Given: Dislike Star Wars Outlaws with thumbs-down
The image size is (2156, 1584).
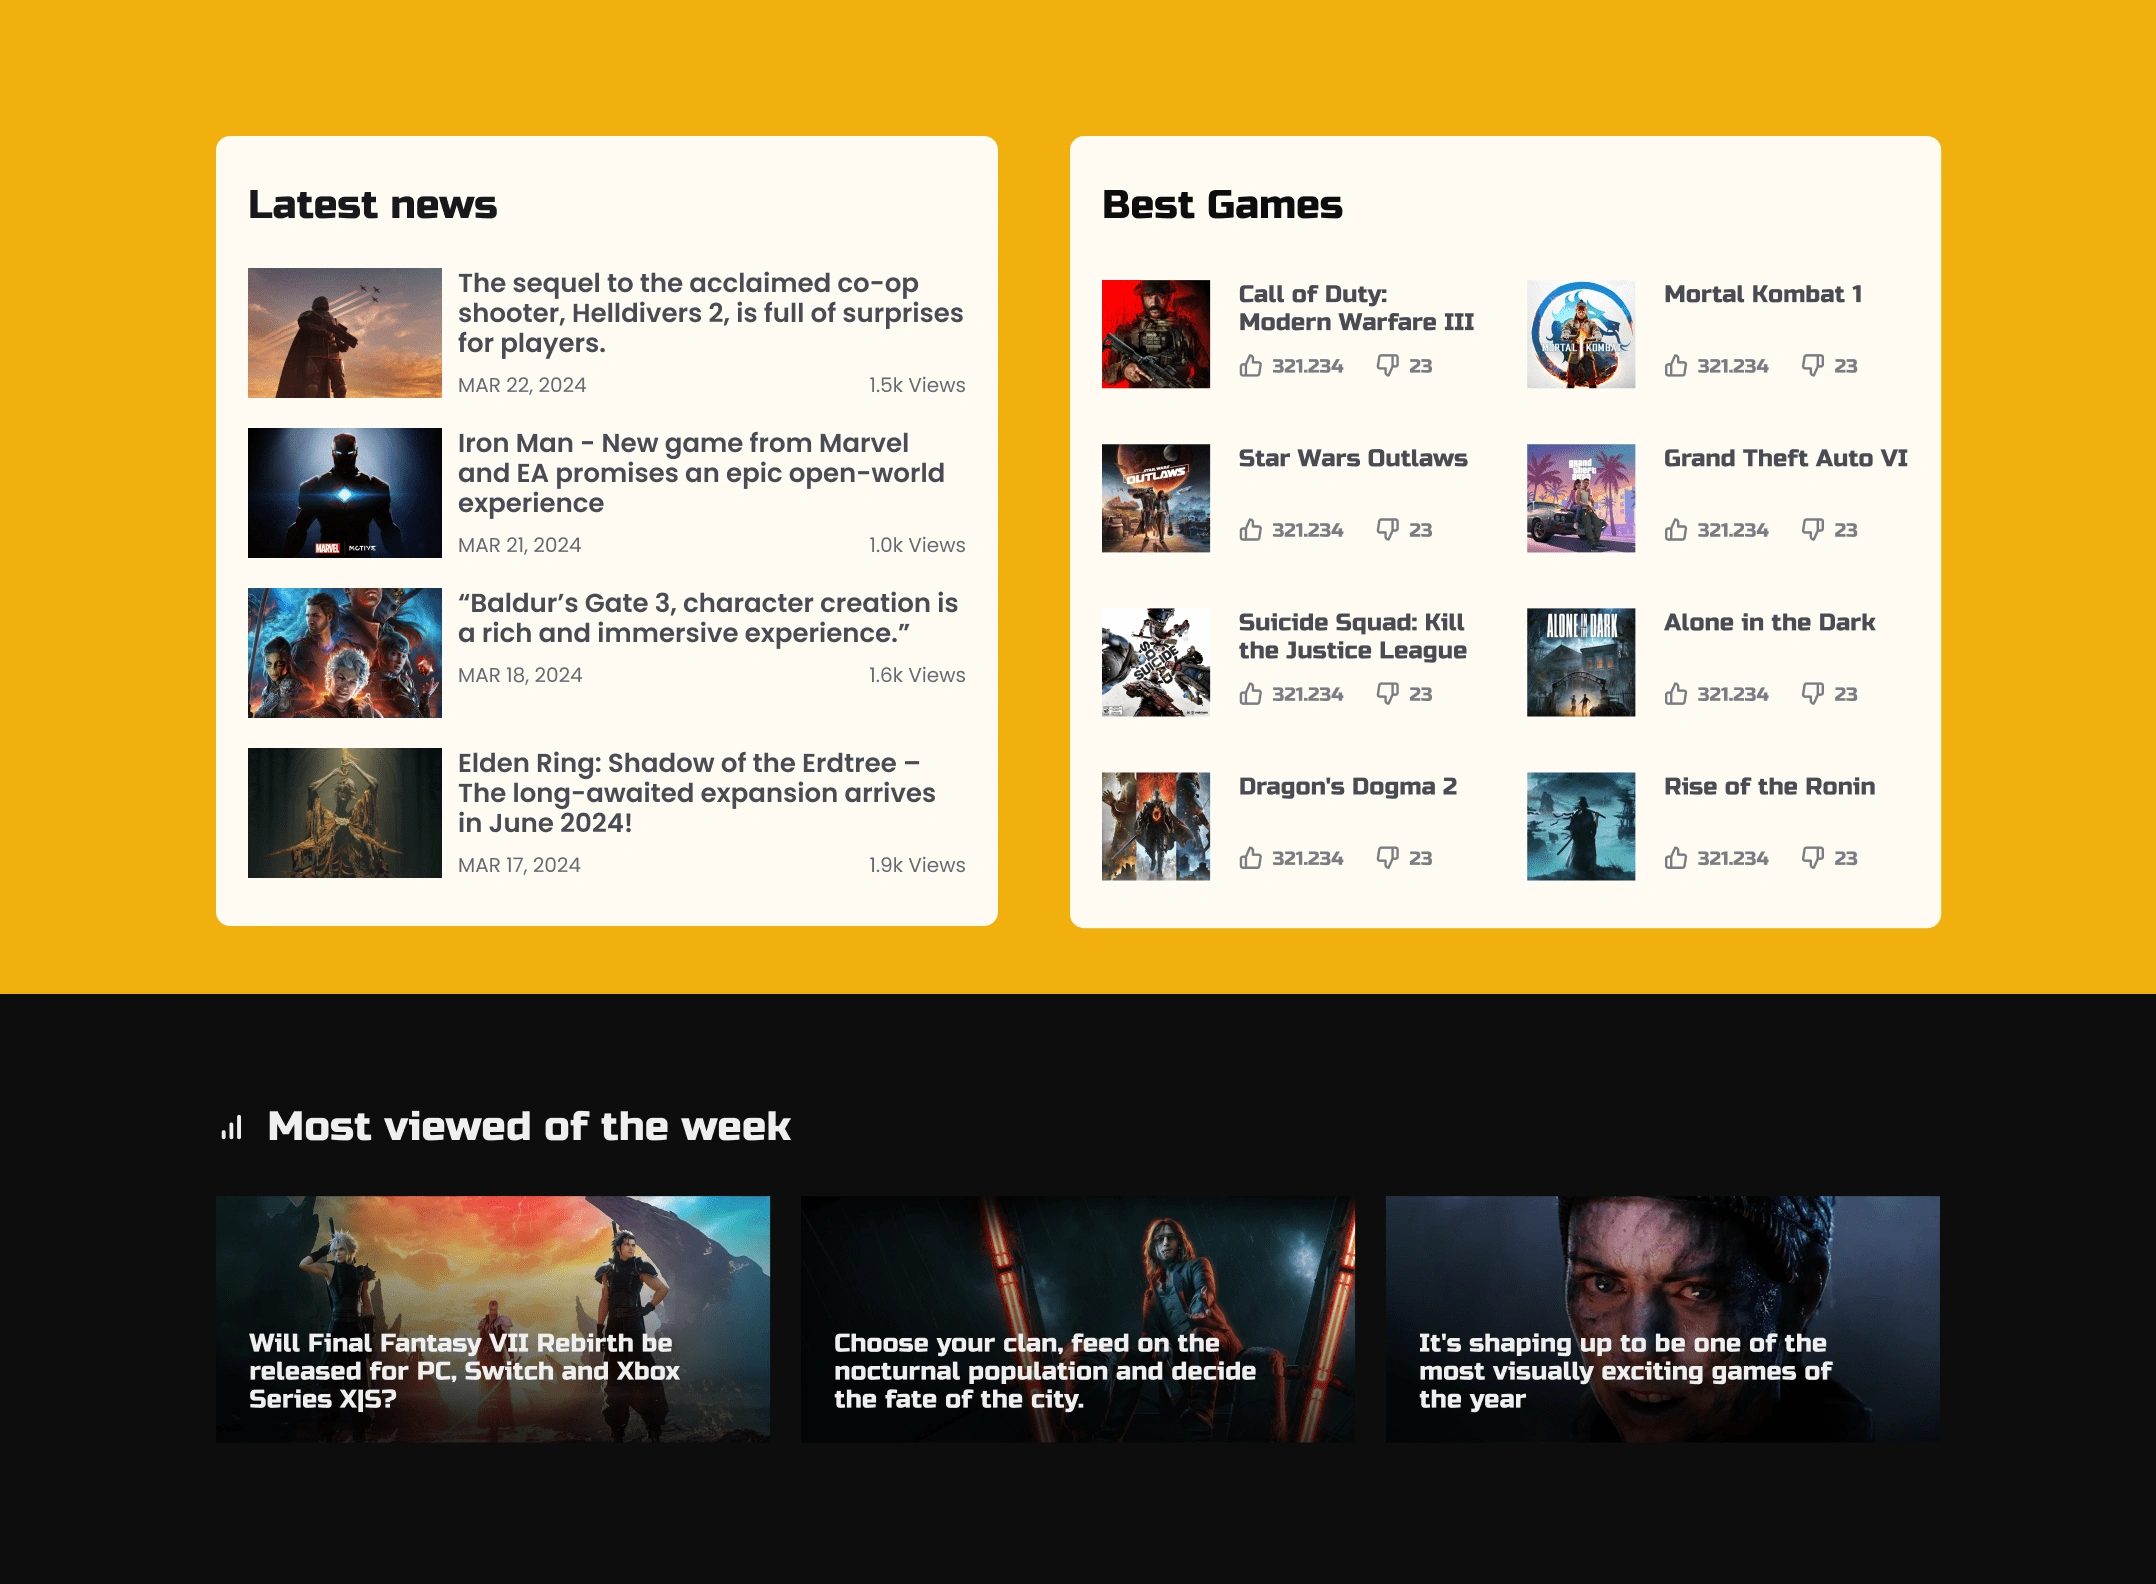Looking at the screenshot, I should click(1387, 530).
